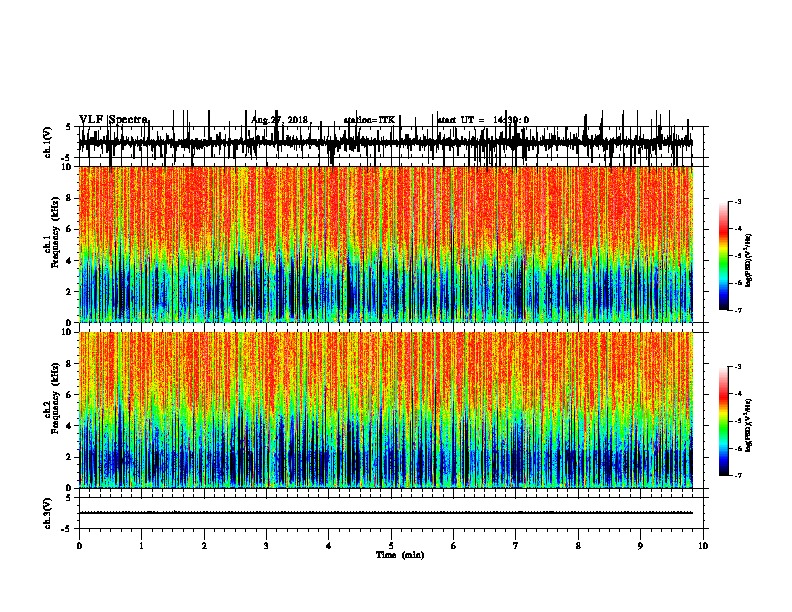The width and height of the screenshot is (792, 612).
Task: Click the ch.1 'Frequency (kHz)' axis label
Action: click(x=55, y=233)
